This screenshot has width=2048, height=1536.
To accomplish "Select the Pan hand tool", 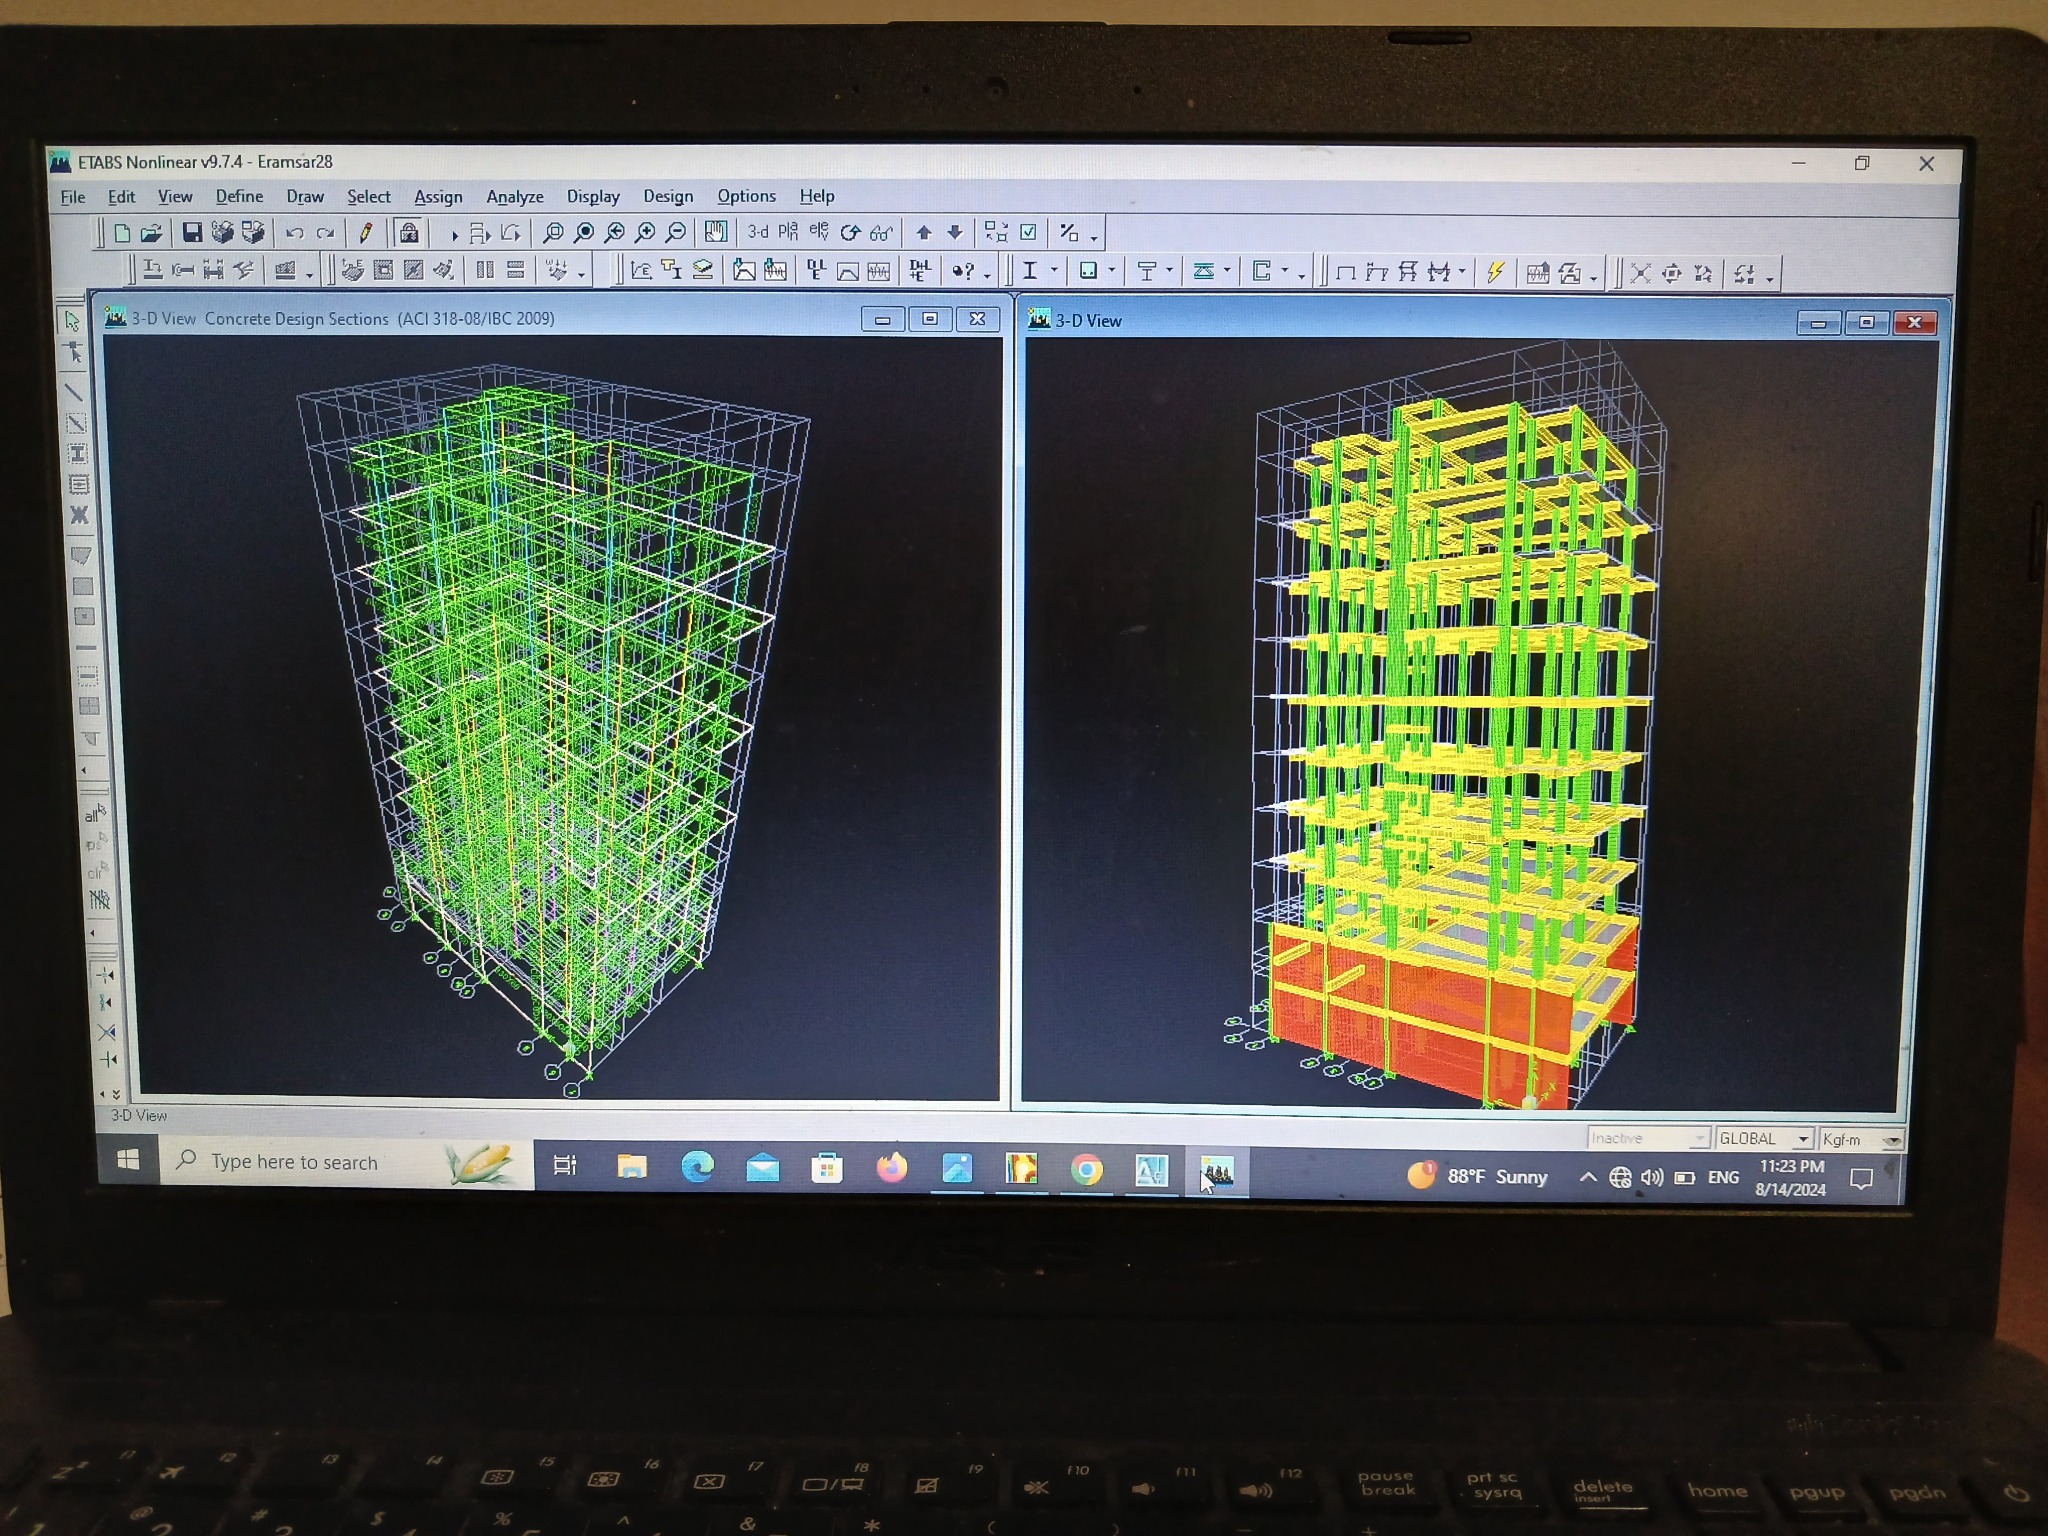I will 715,233.
